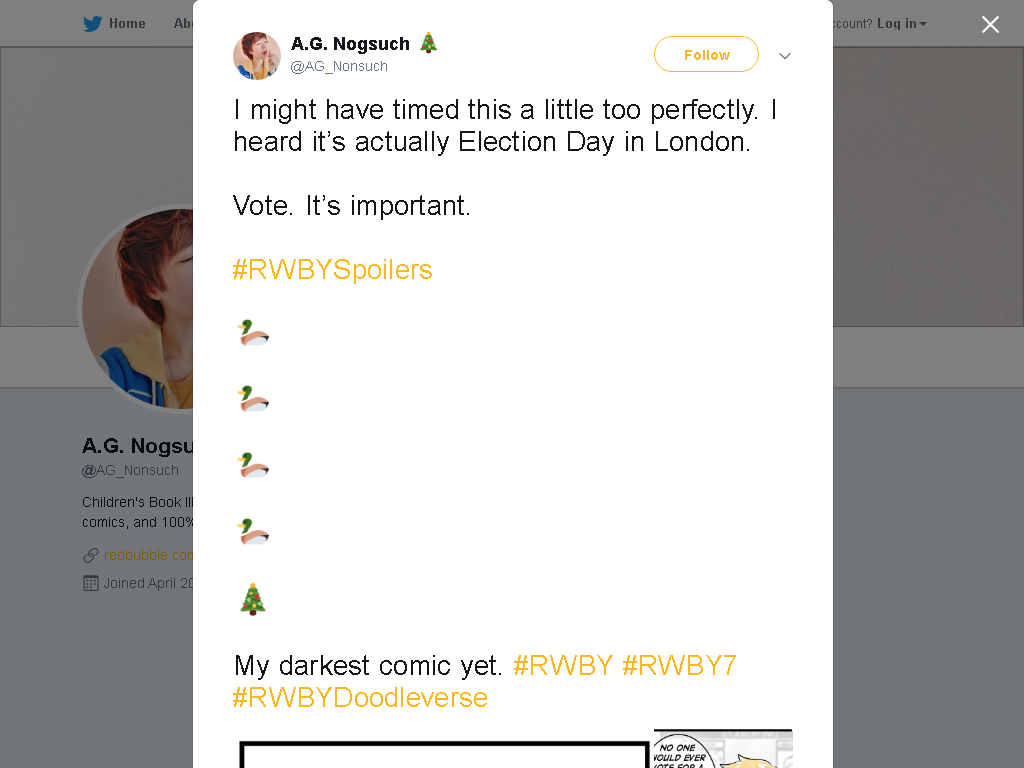Click the Twitter bird logo
Screen dimensions: 1024x768
[92, 24]
